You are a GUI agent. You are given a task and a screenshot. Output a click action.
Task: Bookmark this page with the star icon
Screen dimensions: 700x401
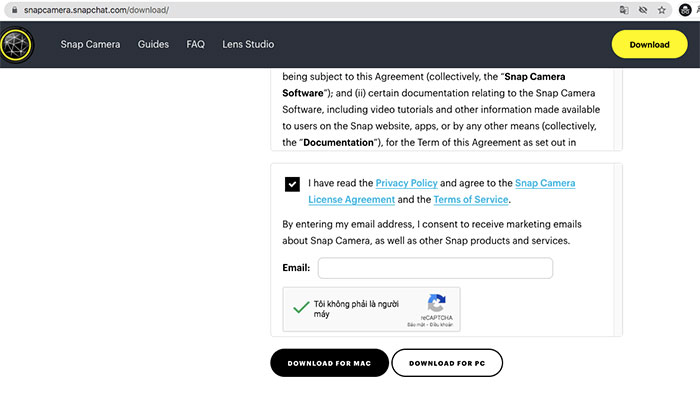tap(662, 10)
